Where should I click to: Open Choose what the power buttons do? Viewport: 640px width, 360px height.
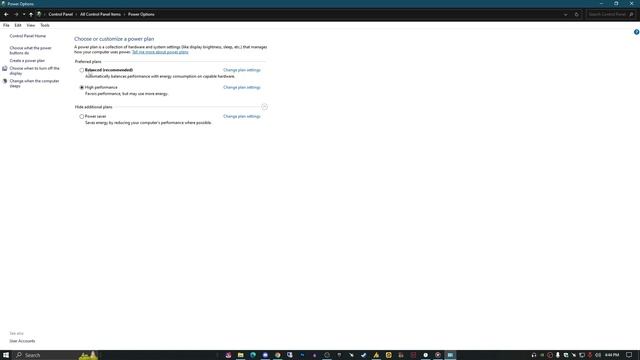[31, 50]
